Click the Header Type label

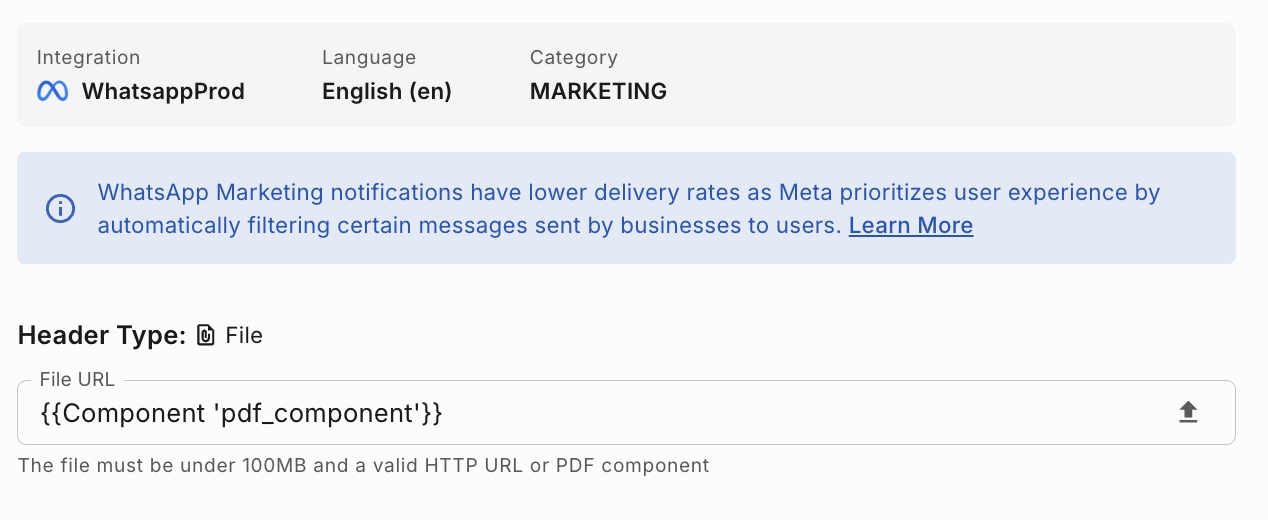[x=102, y=335]
